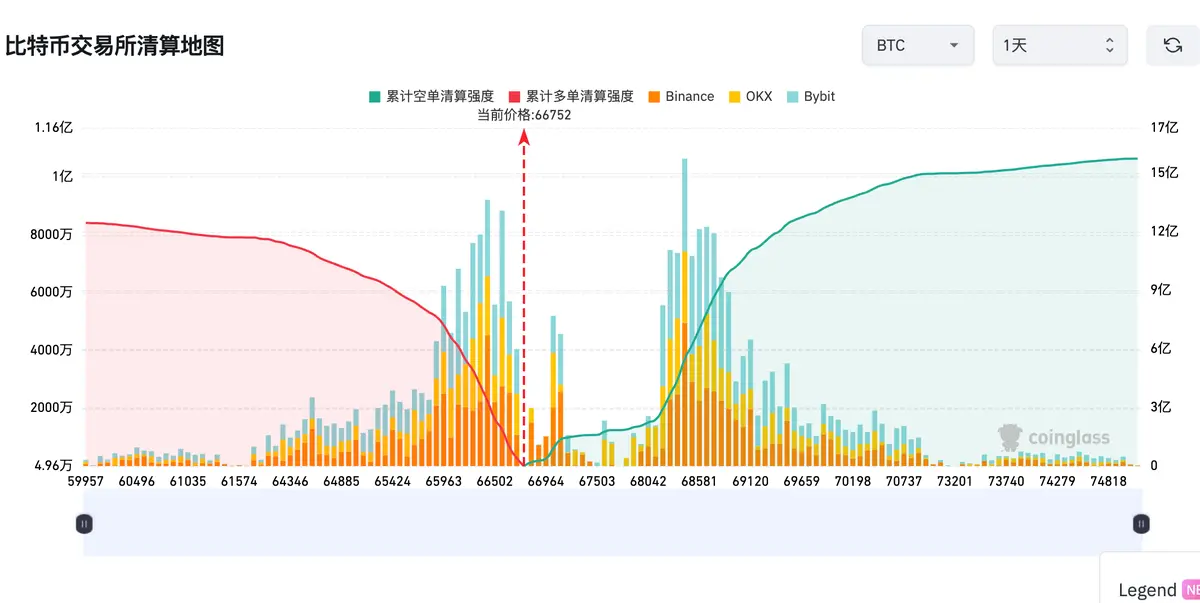
Task: Click right axis value 12亿
Action: click(1165, 232)
